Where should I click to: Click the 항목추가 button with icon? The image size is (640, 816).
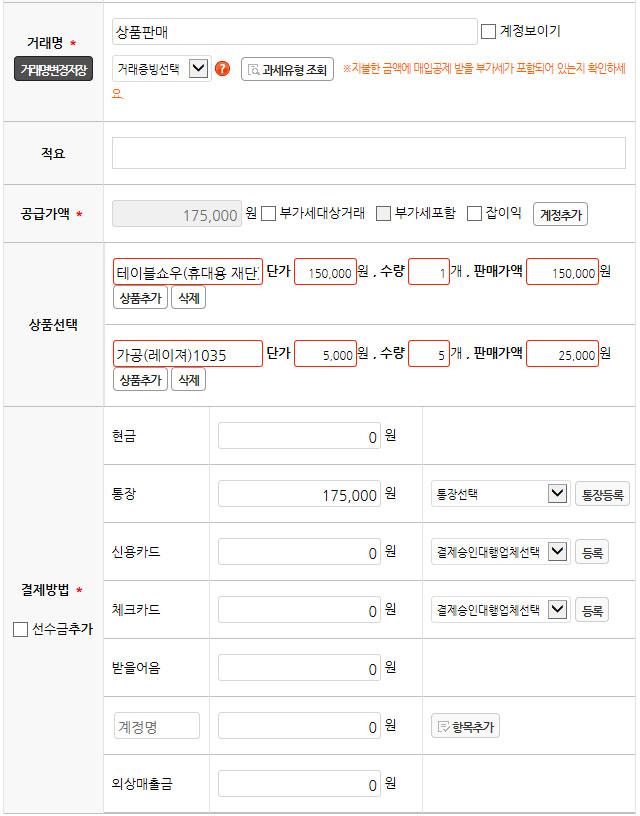(465, 726)
